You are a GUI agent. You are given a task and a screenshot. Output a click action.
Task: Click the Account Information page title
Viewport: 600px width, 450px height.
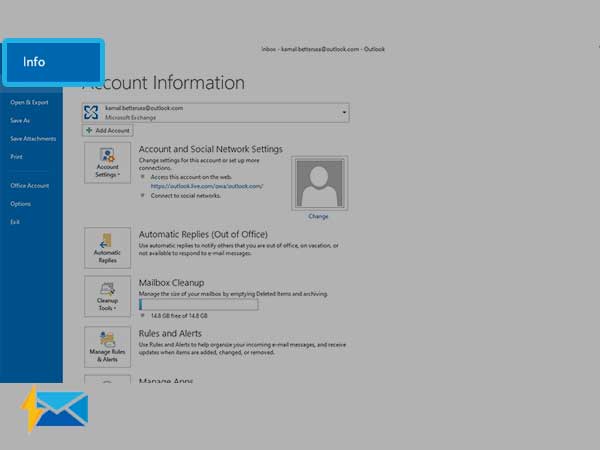(163, 83)
